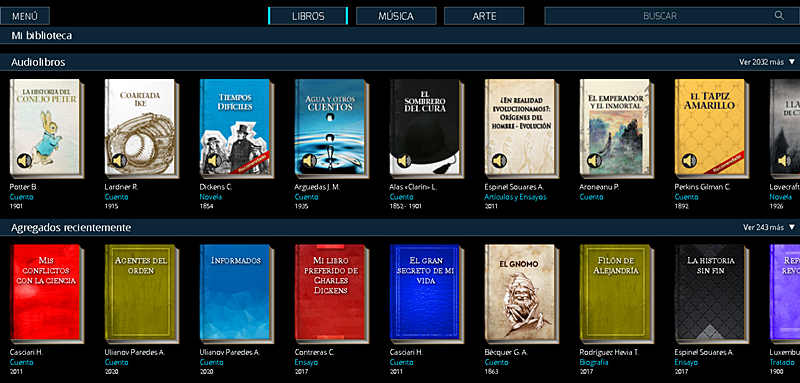Click author name Lardner R.
Viewport: 800px width, 383px height.
(121, 187)
